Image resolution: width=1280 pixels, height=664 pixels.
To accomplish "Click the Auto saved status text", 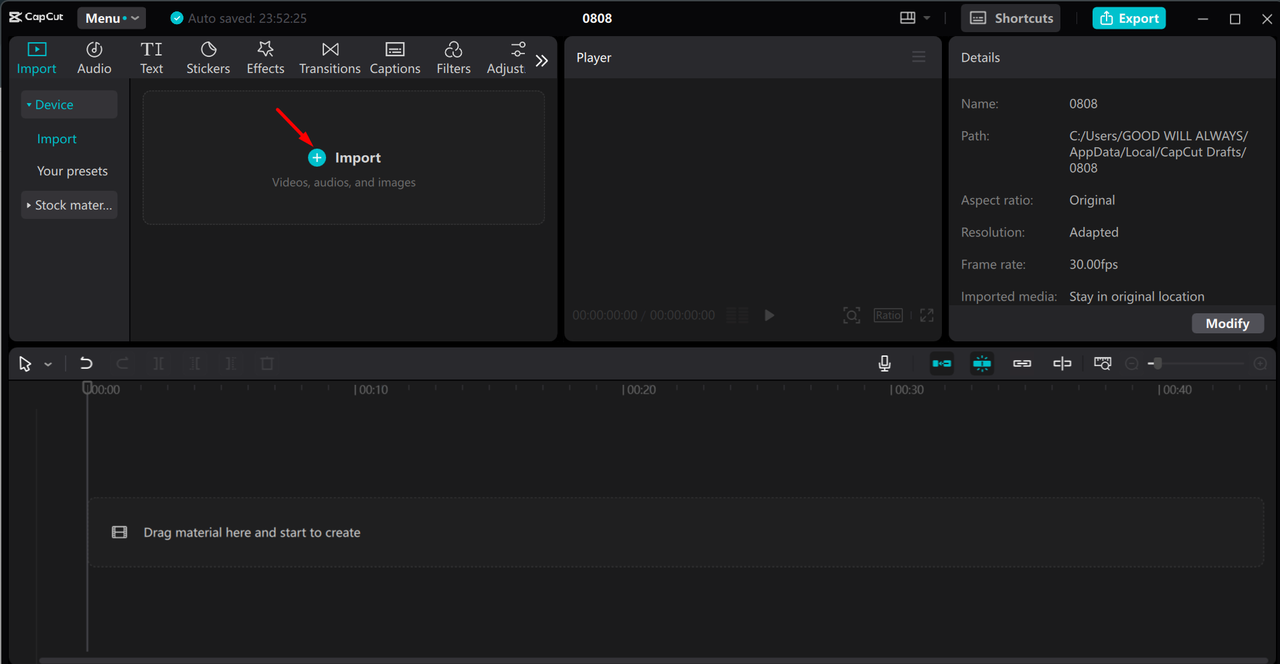I will [247, 18].
